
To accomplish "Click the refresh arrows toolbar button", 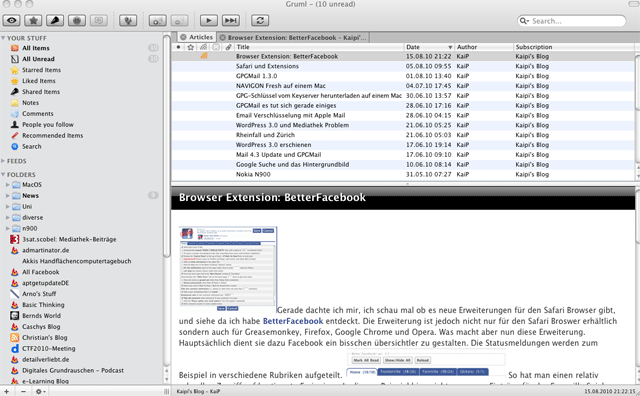I will 260,20.
